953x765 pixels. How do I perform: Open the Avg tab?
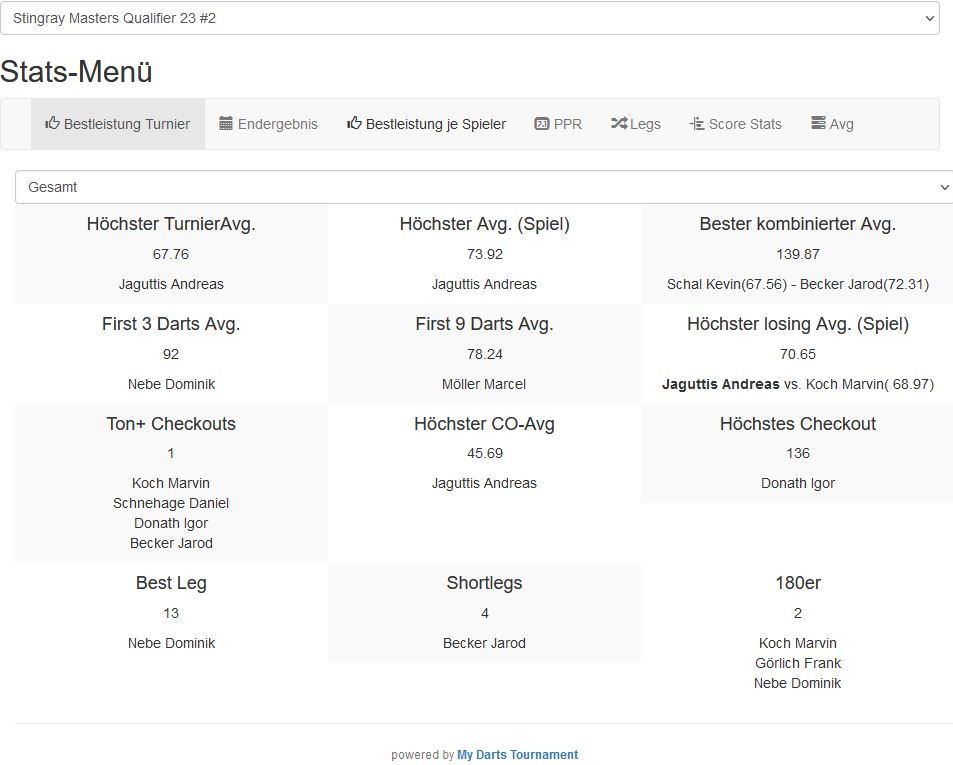pyautogui.click(x=841, y=124)
